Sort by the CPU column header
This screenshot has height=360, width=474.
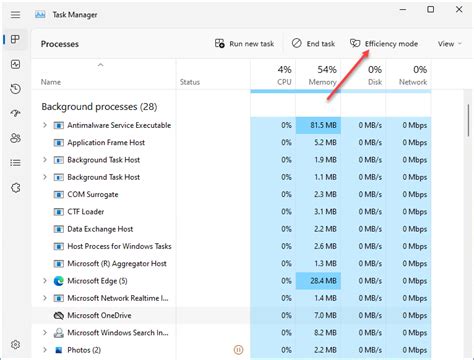tap(273, 75)
